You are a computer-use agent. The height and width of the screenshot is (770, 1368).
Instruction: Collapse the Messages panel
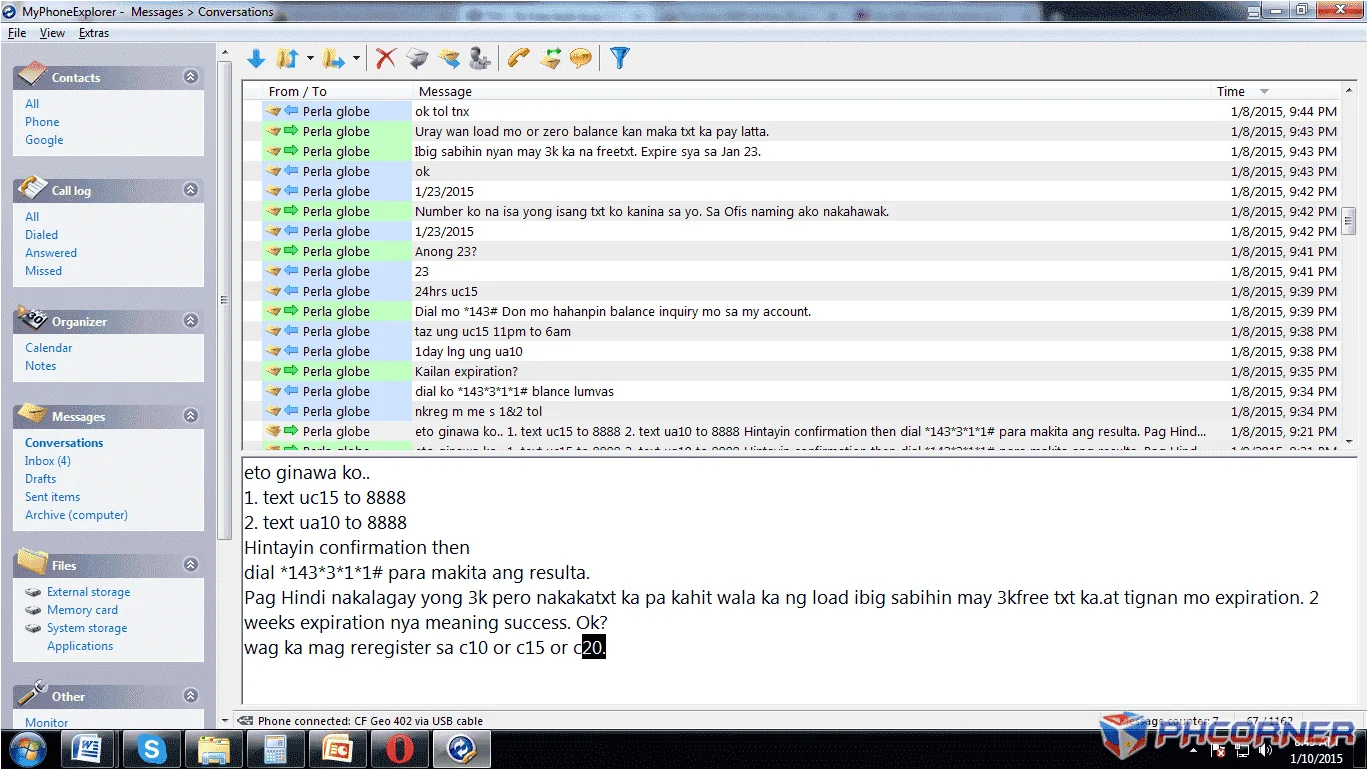[x=191, y=416]
